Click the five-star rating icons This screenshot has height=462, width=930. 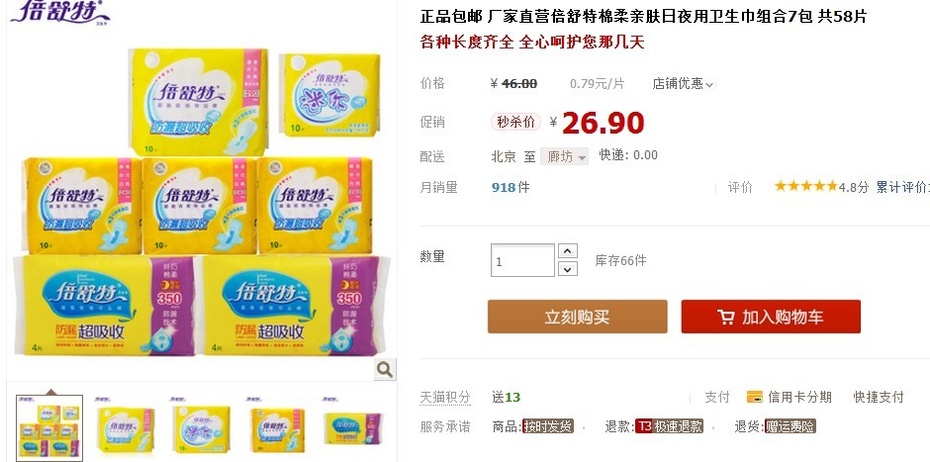pyautogui.click(x=805, y=186)
